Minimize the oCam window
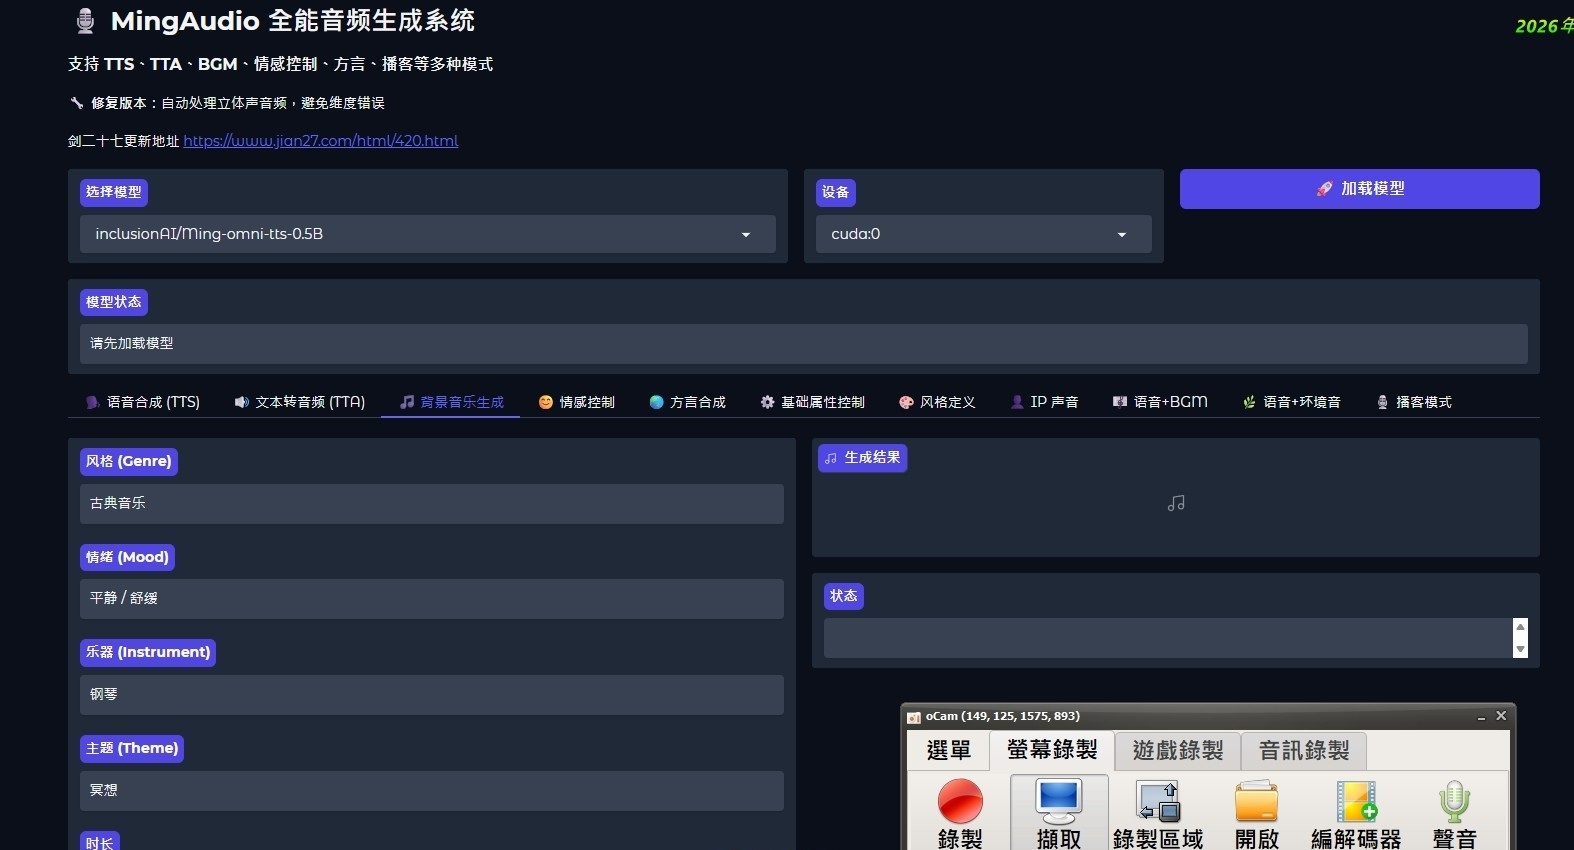This screenshot has height=850, width=1574. [x=1481, y=717]
